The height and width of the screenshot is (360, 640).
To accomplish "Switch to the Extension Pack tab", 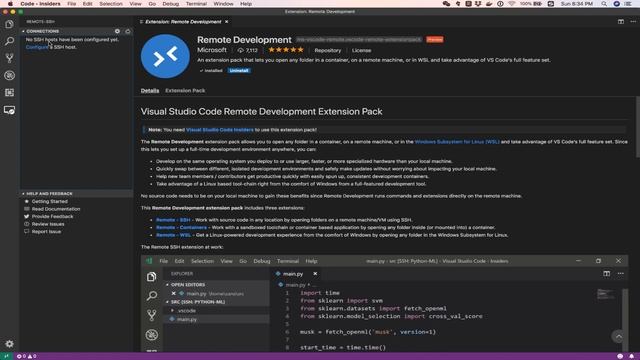I will point(185,91).
